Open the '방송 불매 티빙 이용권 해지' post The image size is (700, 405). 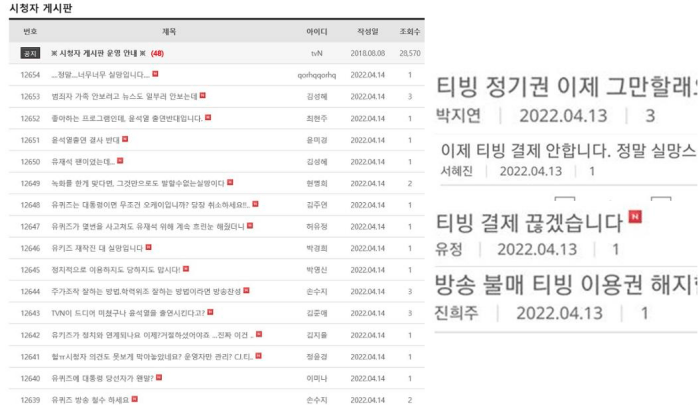tap(566, 284)
